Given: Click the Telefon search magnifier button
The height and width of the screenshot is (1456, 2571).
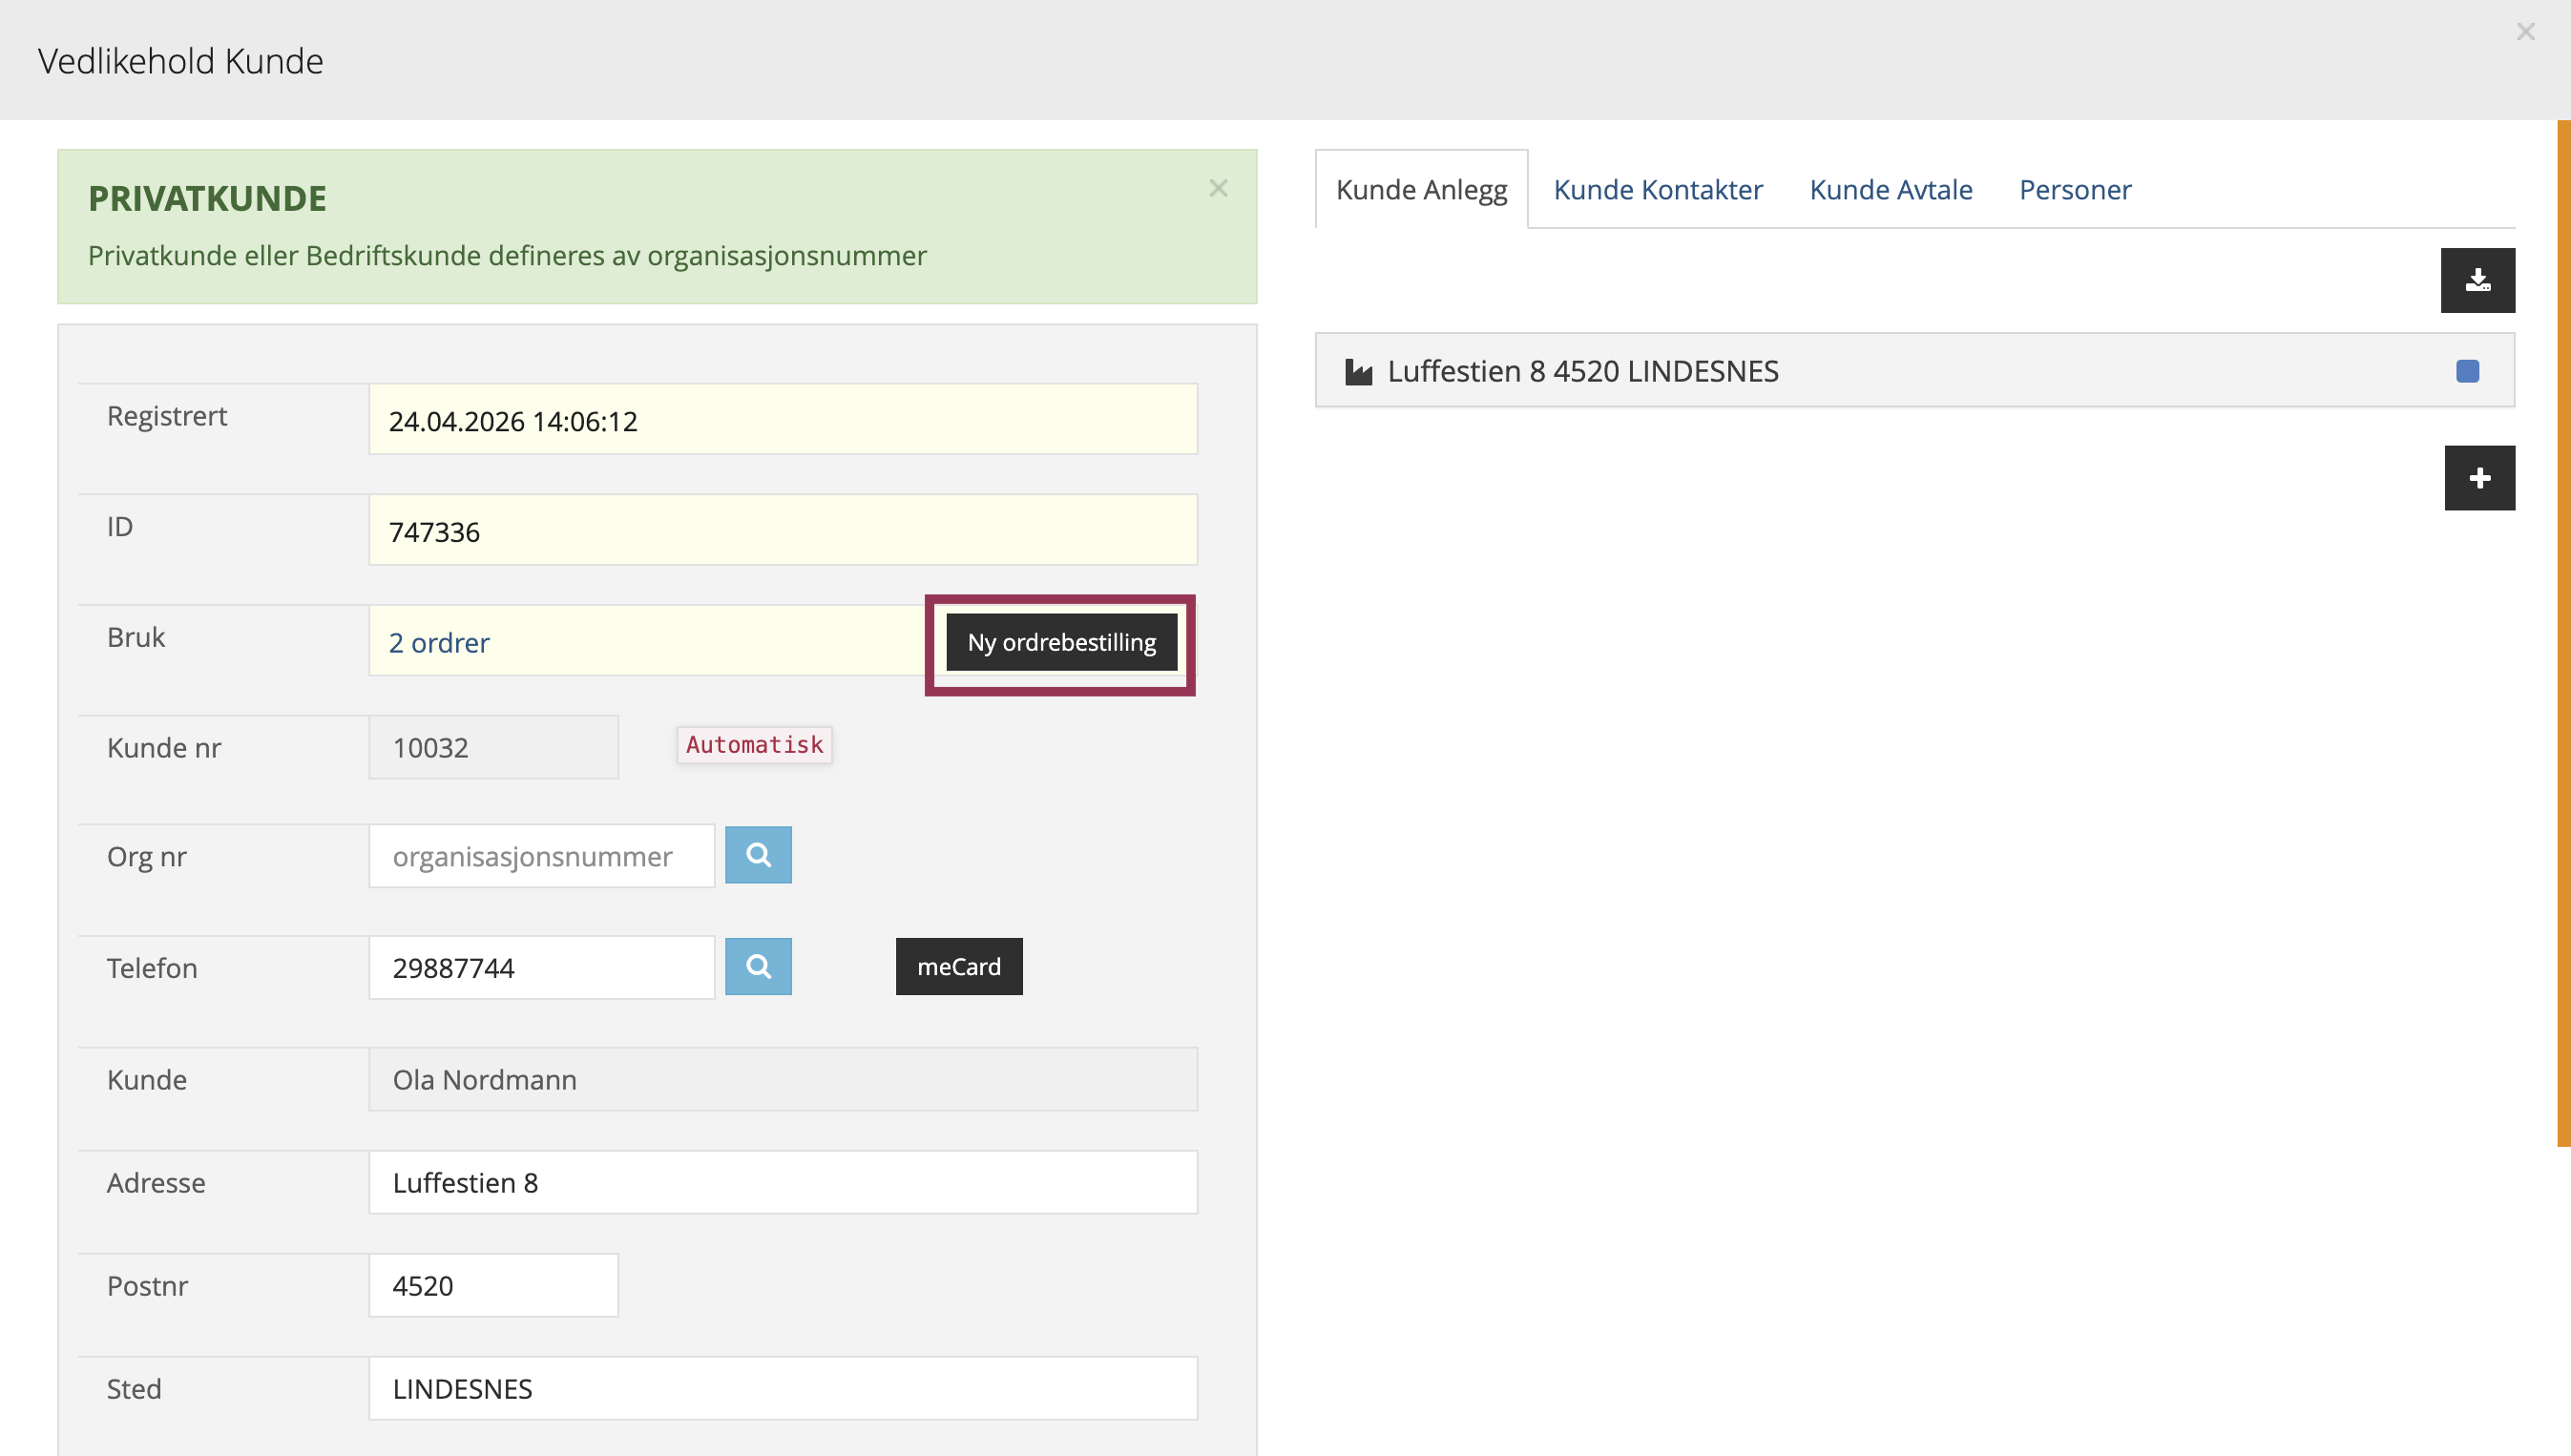Looking at the screenshot, I should 758,966.
